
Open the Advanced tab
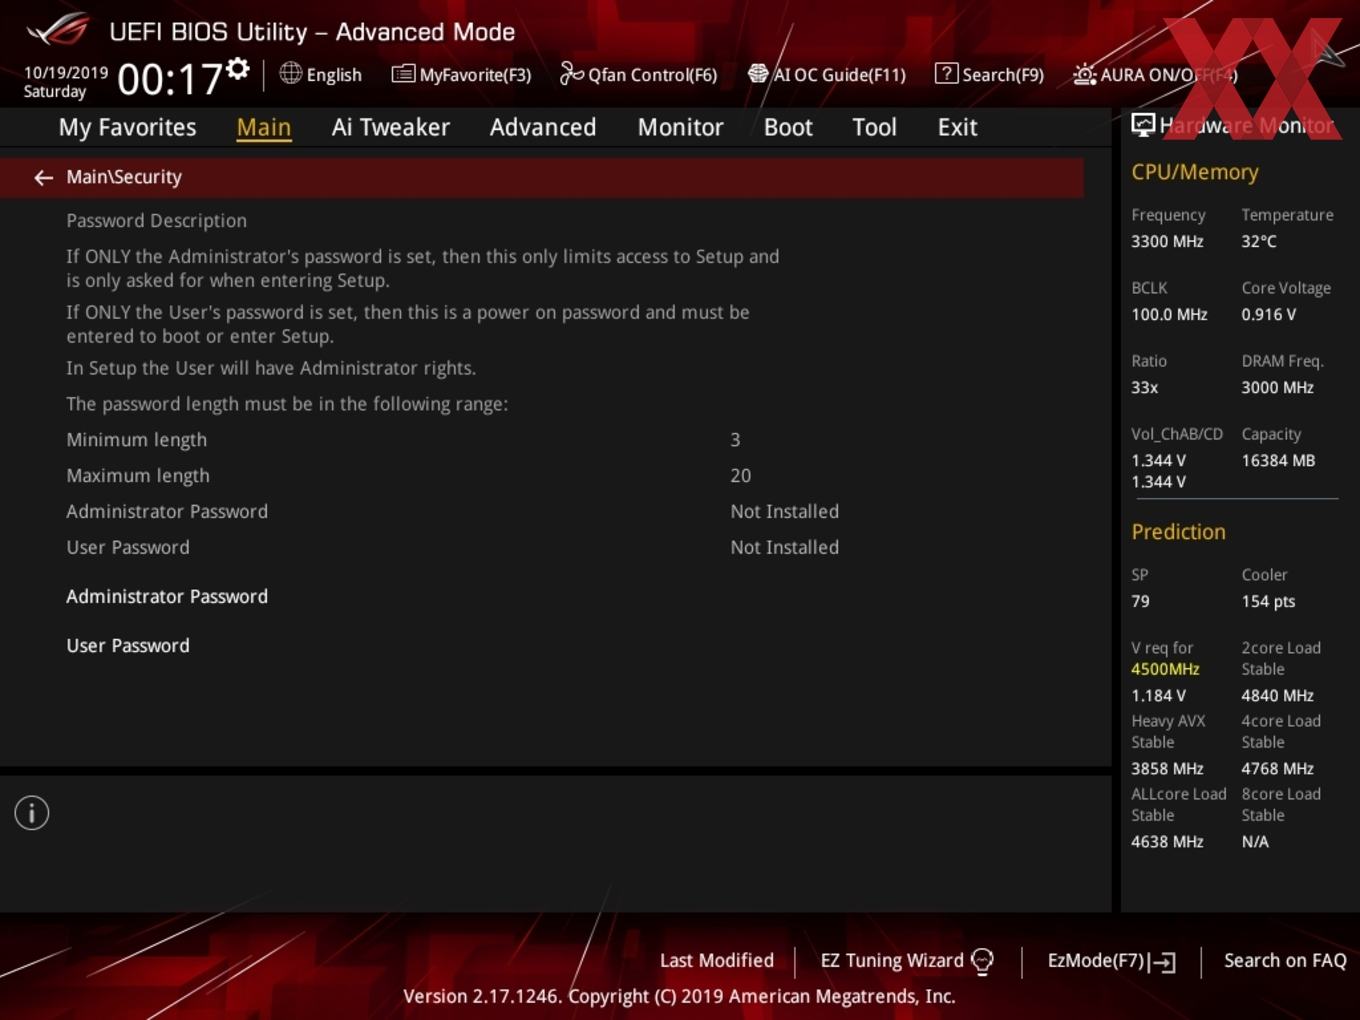(543, 127)
